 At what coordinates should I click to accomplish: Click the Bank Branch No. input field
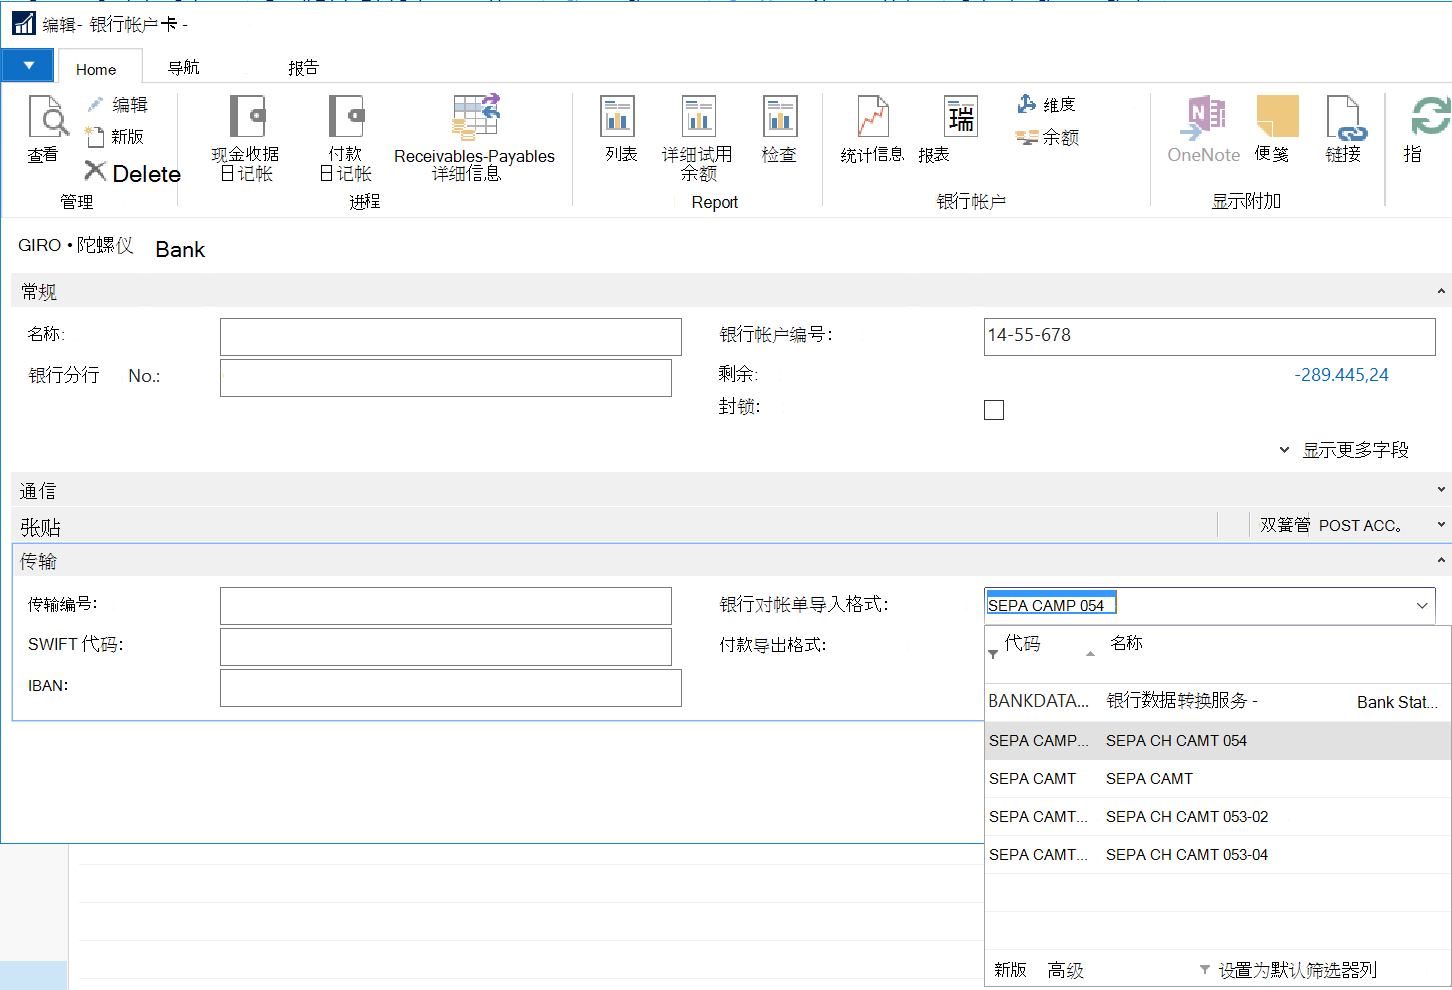click(x=446, y=378)
